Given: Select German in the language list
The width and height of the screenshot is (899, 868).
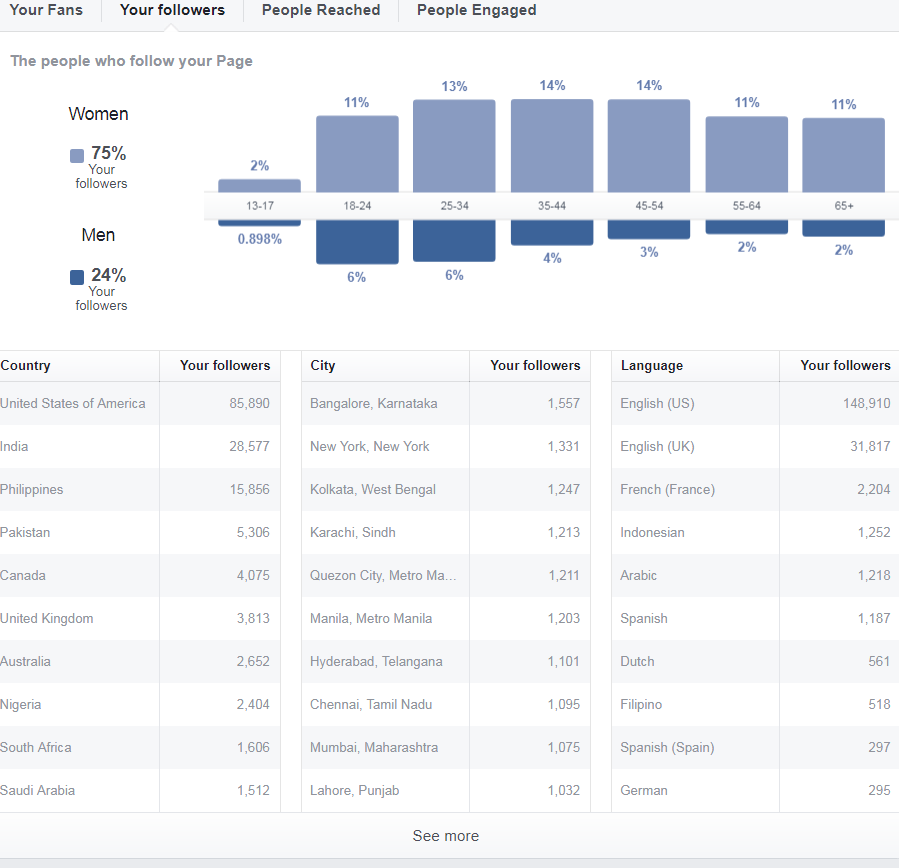Looking at the screenshot, I should click(756, 791).
